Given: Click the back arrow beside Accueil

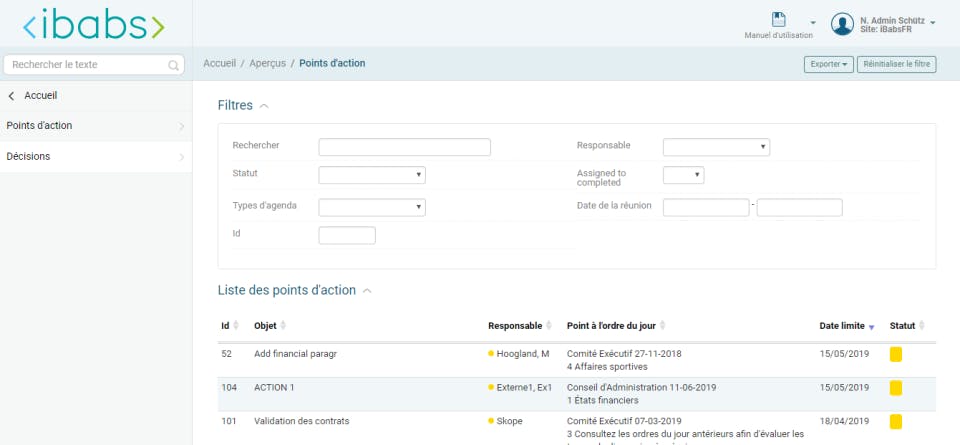Looking at the screenshot, I should pos(11,96).
